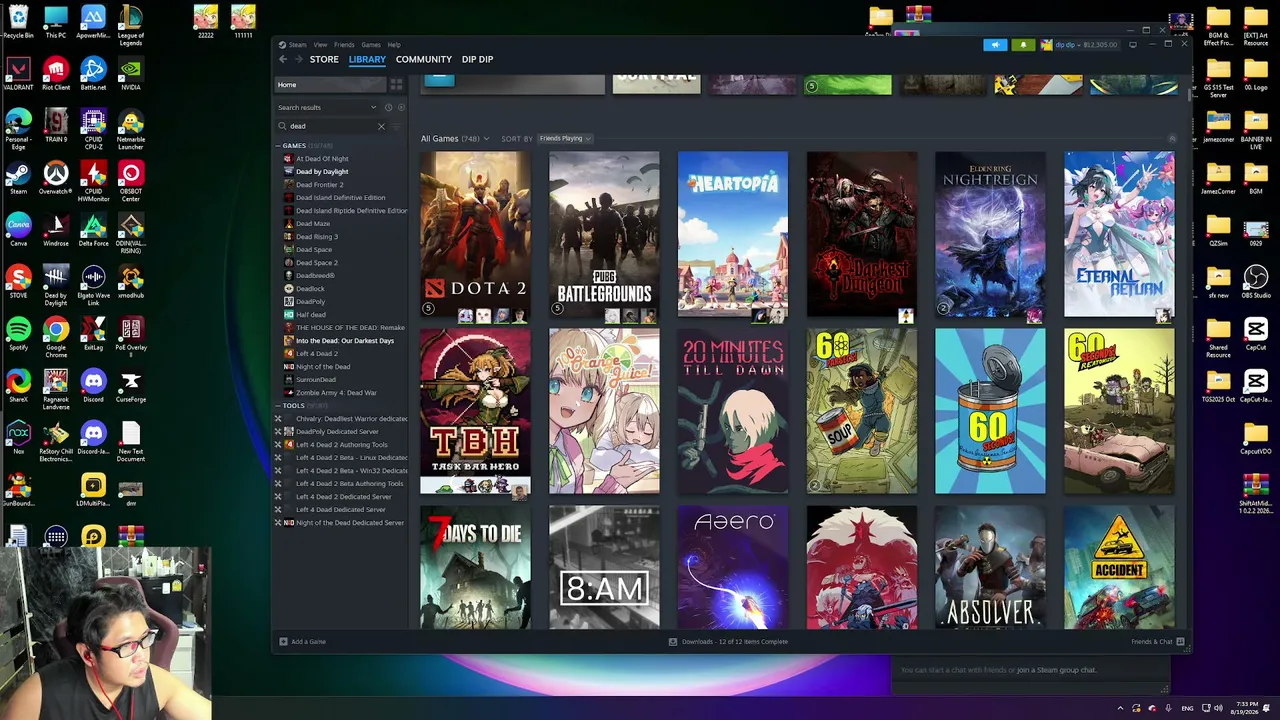Show recently played via the clock icon

click(388, 107)
